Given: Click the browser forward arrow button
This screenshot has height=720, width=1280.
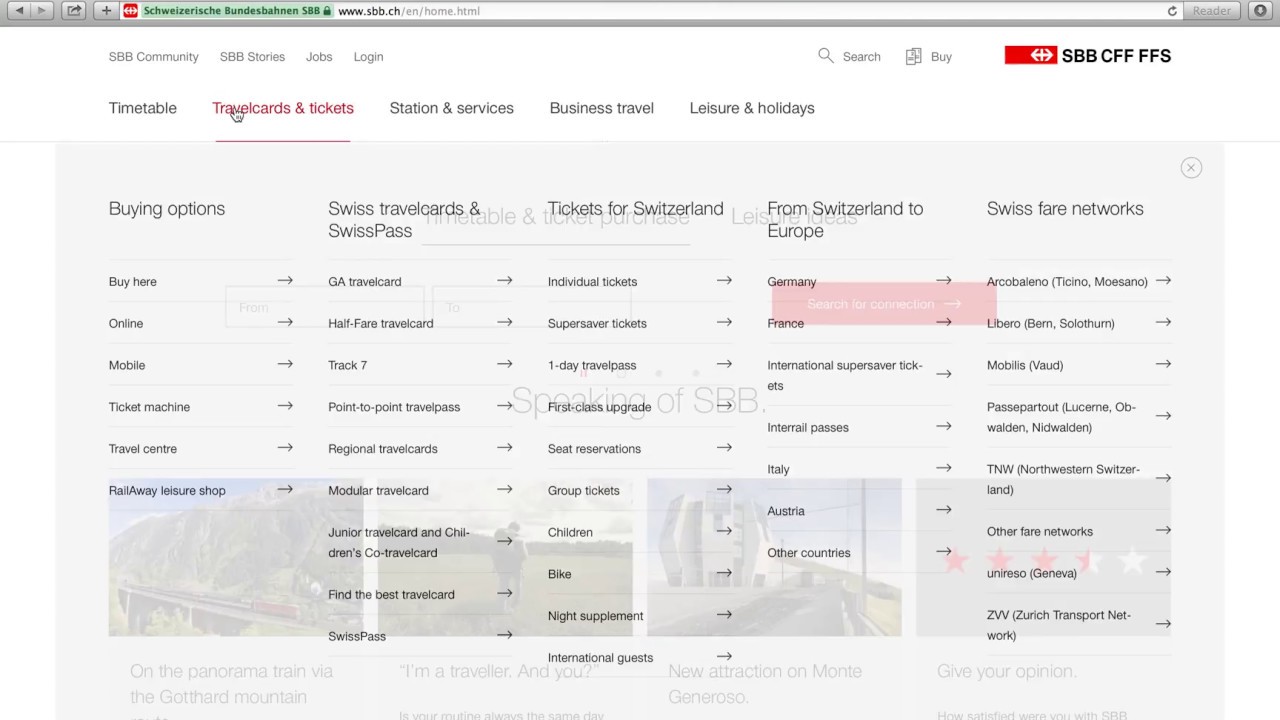Looking at the screenshot, I should click(x=42, y=11).
